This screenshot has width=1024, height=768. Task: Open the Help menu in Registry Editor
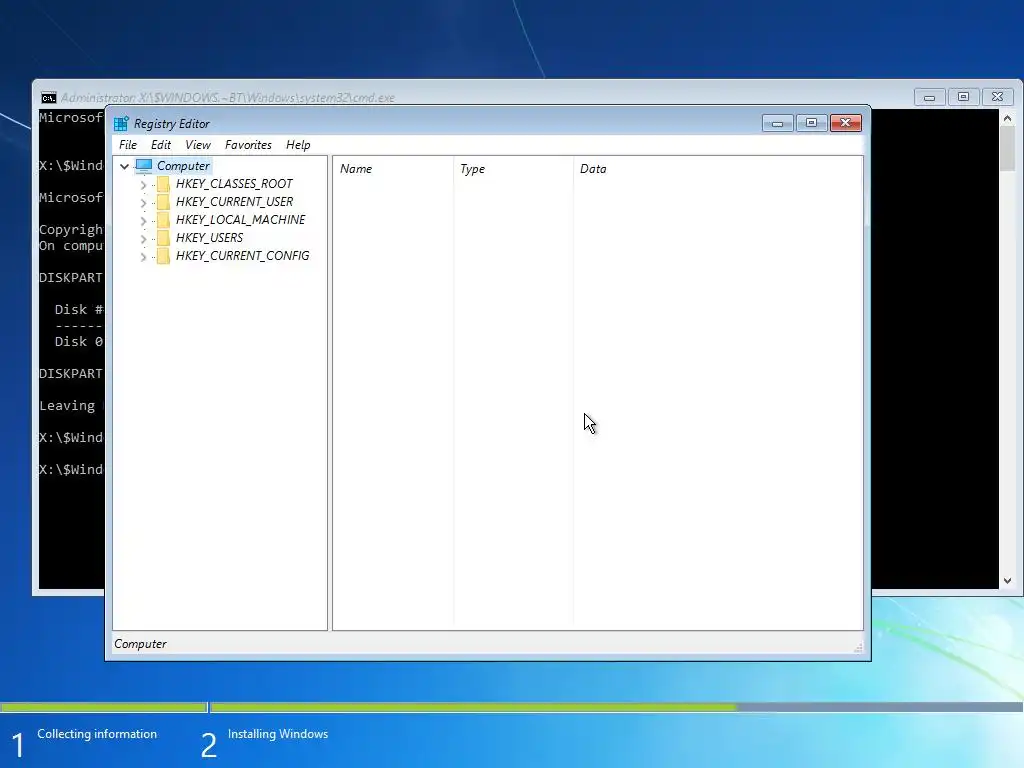[x=298, y=145]
